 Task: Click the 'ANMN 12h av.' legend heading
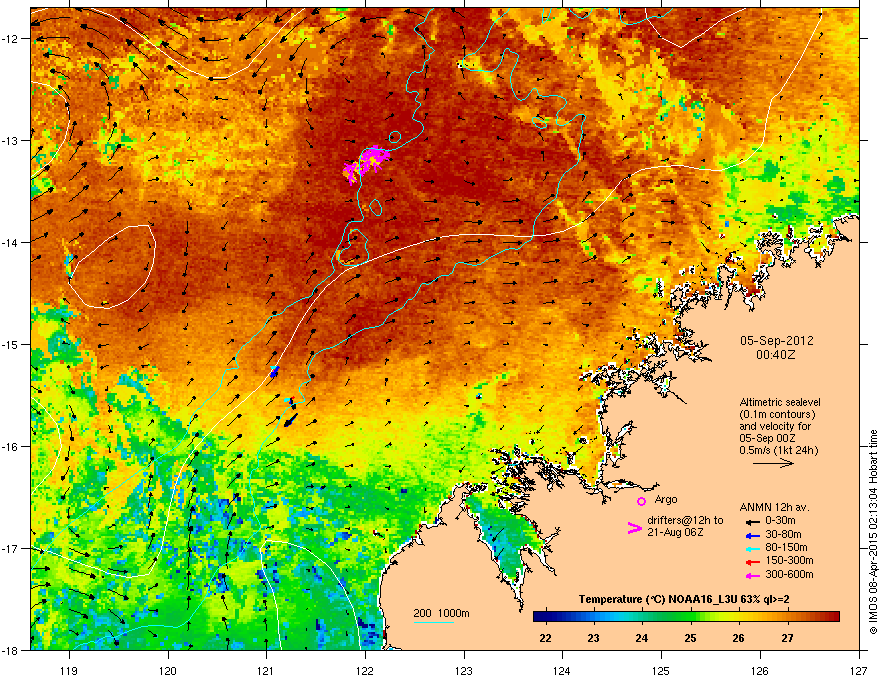point(774,507)
